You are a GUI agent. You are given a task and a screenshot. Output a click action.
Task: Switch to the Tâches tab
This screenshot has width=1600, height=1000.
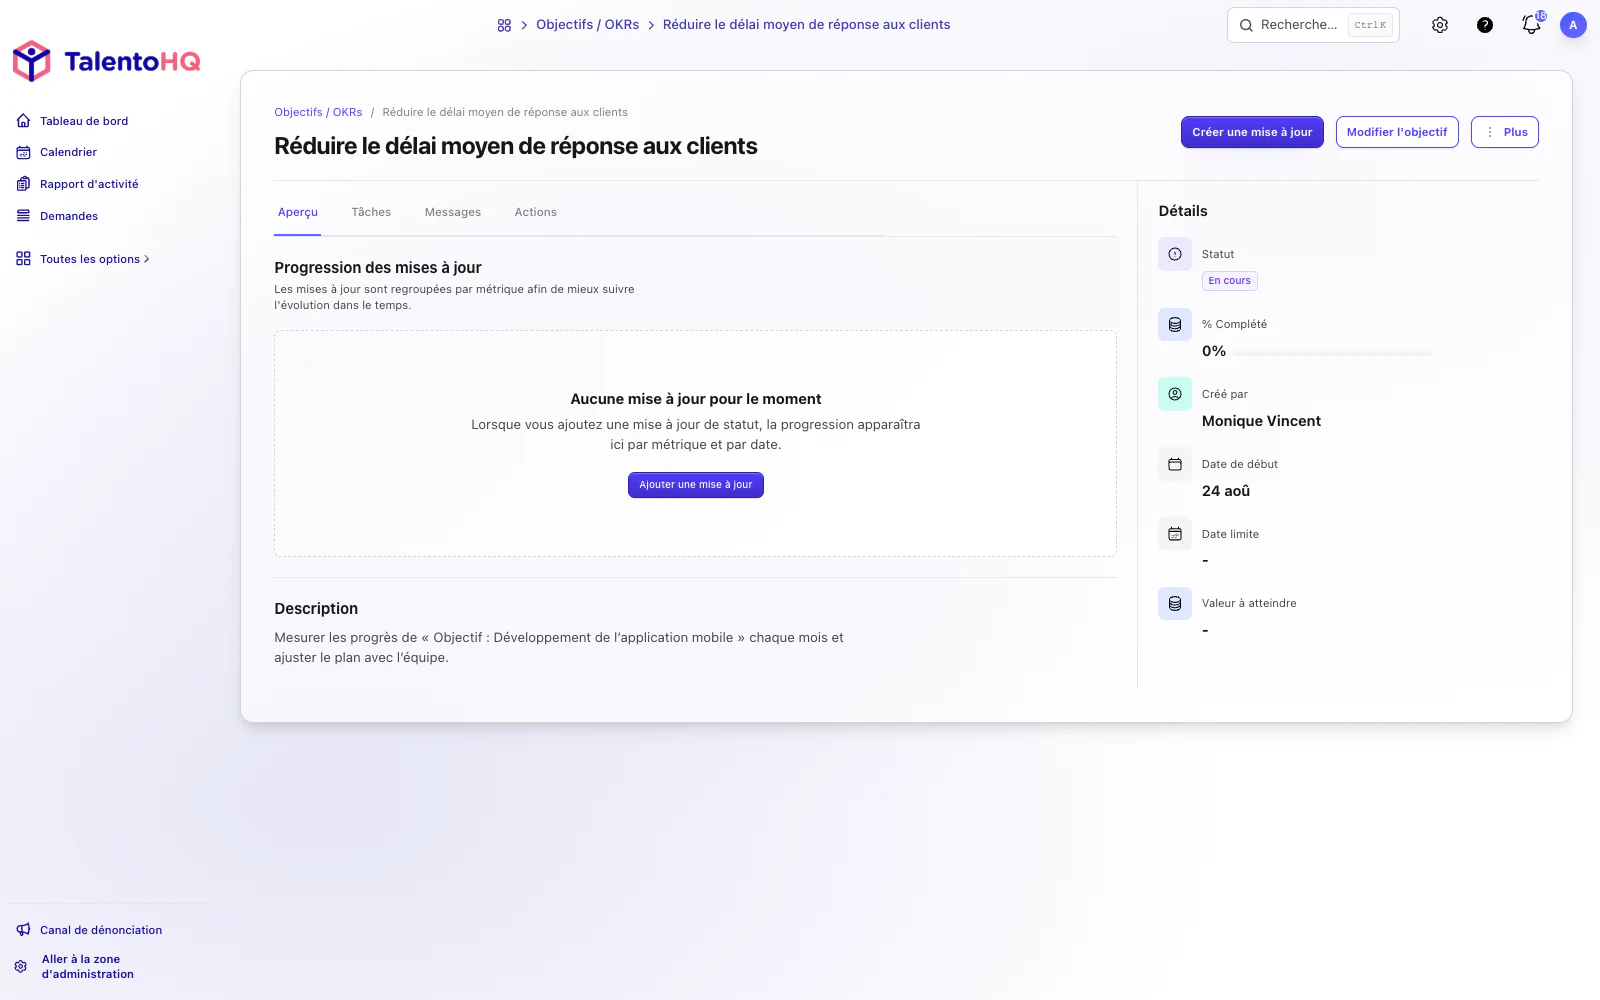(371, 212)
